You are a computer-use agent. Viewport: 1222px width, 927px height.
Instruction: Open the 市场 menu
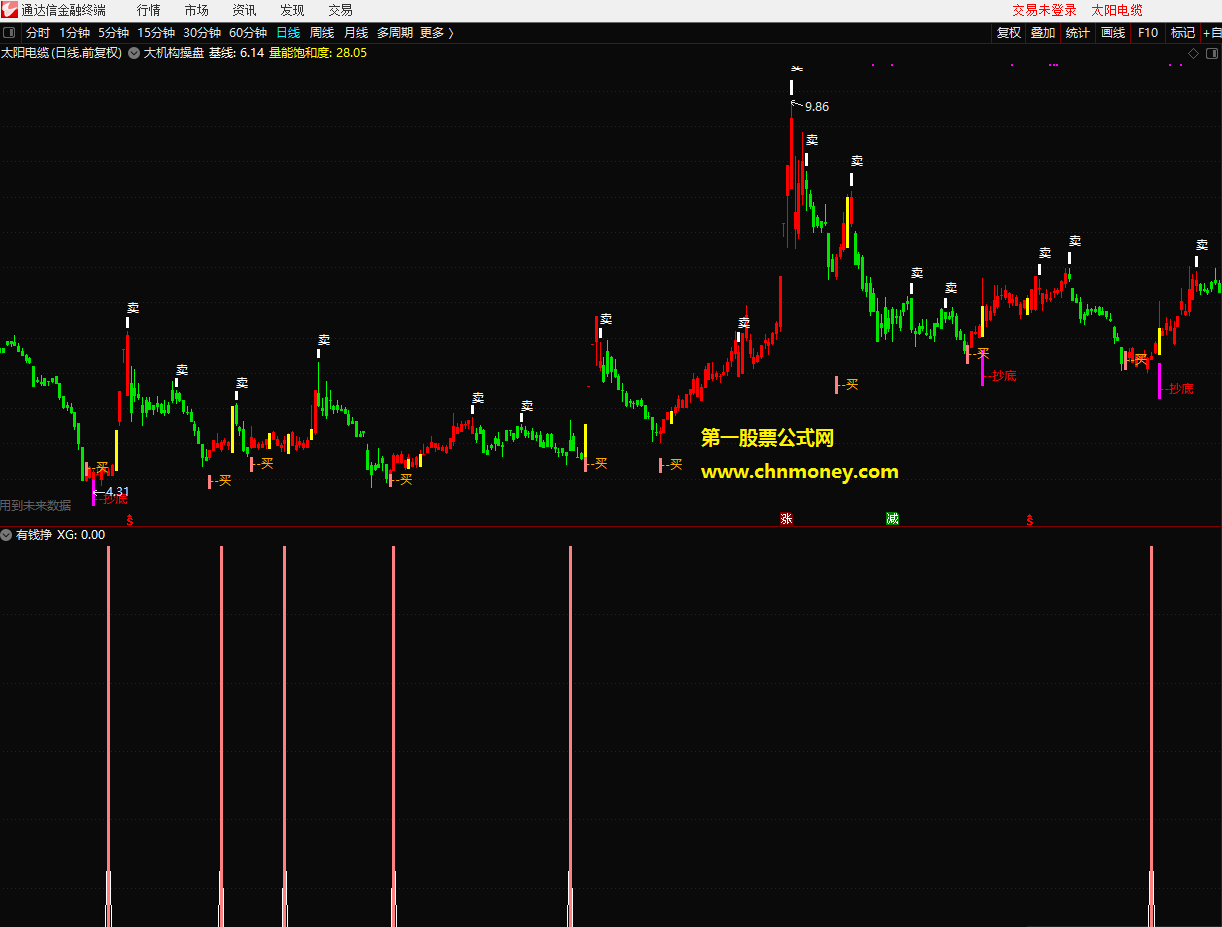196,10
